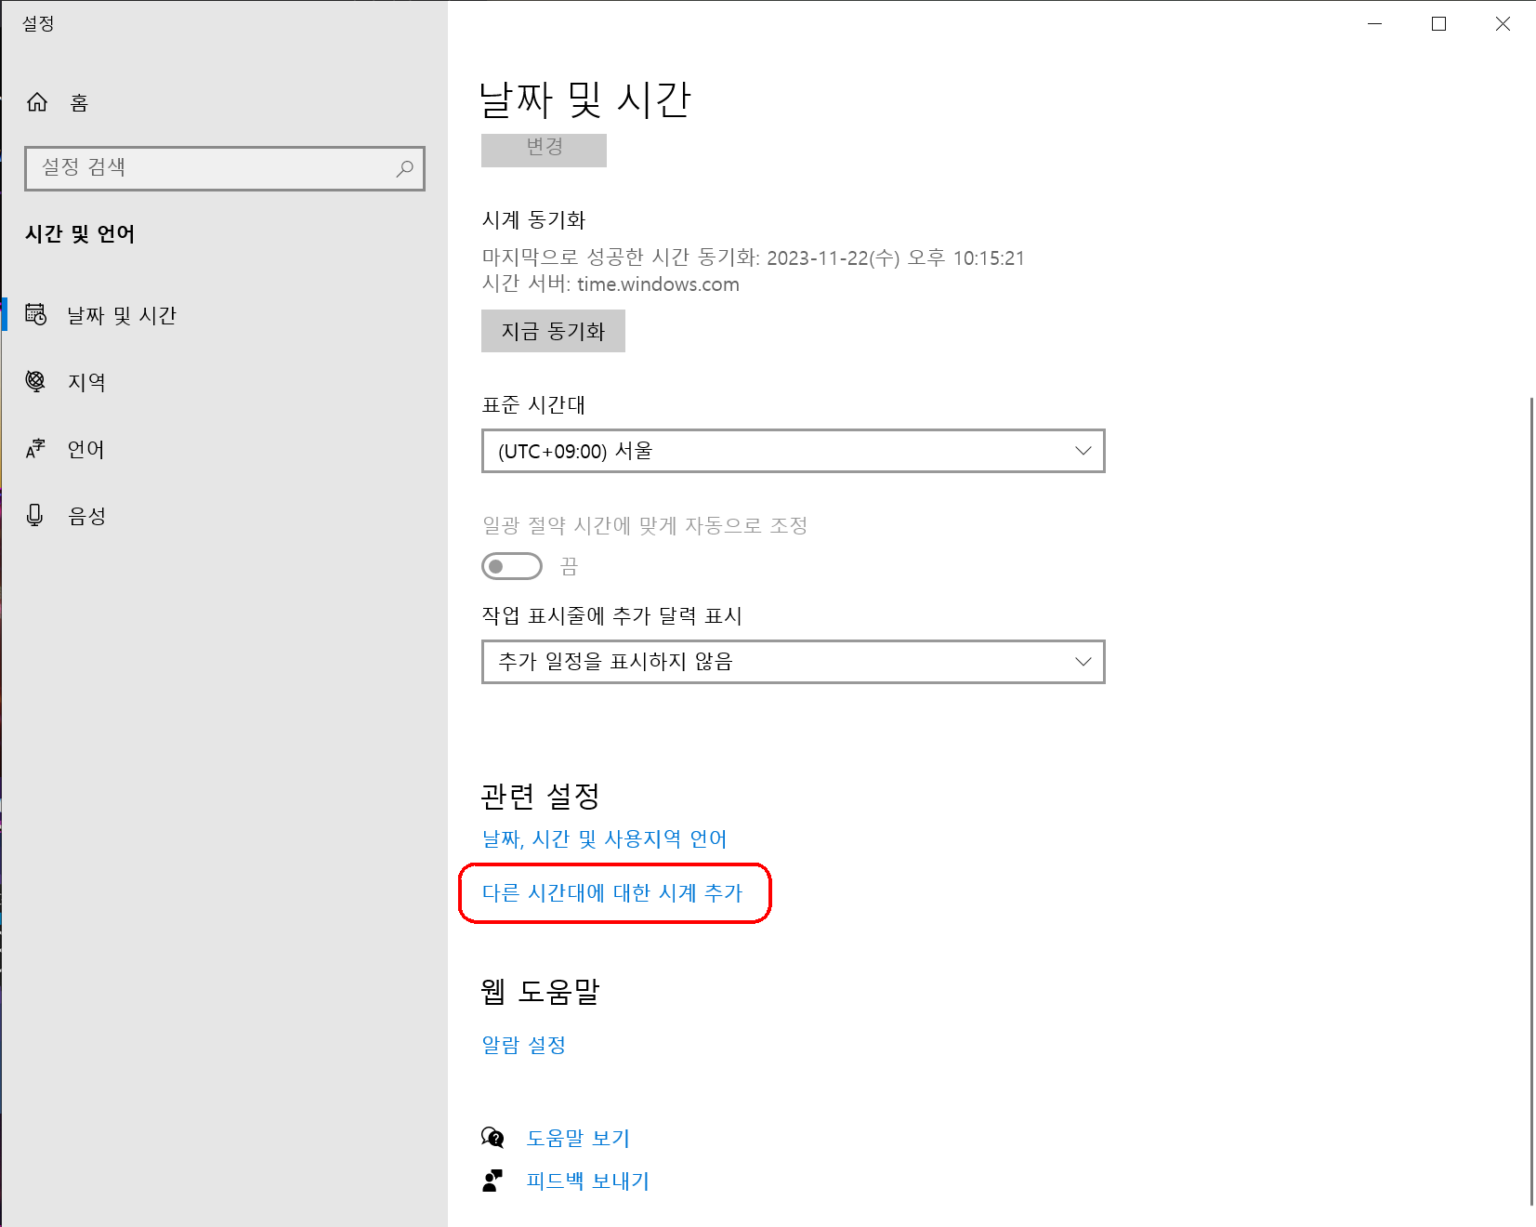Open 다른 시간대에 대한 시계 추가 link
Viewport: 1536px width, 1227px height.
click(612, 893)
